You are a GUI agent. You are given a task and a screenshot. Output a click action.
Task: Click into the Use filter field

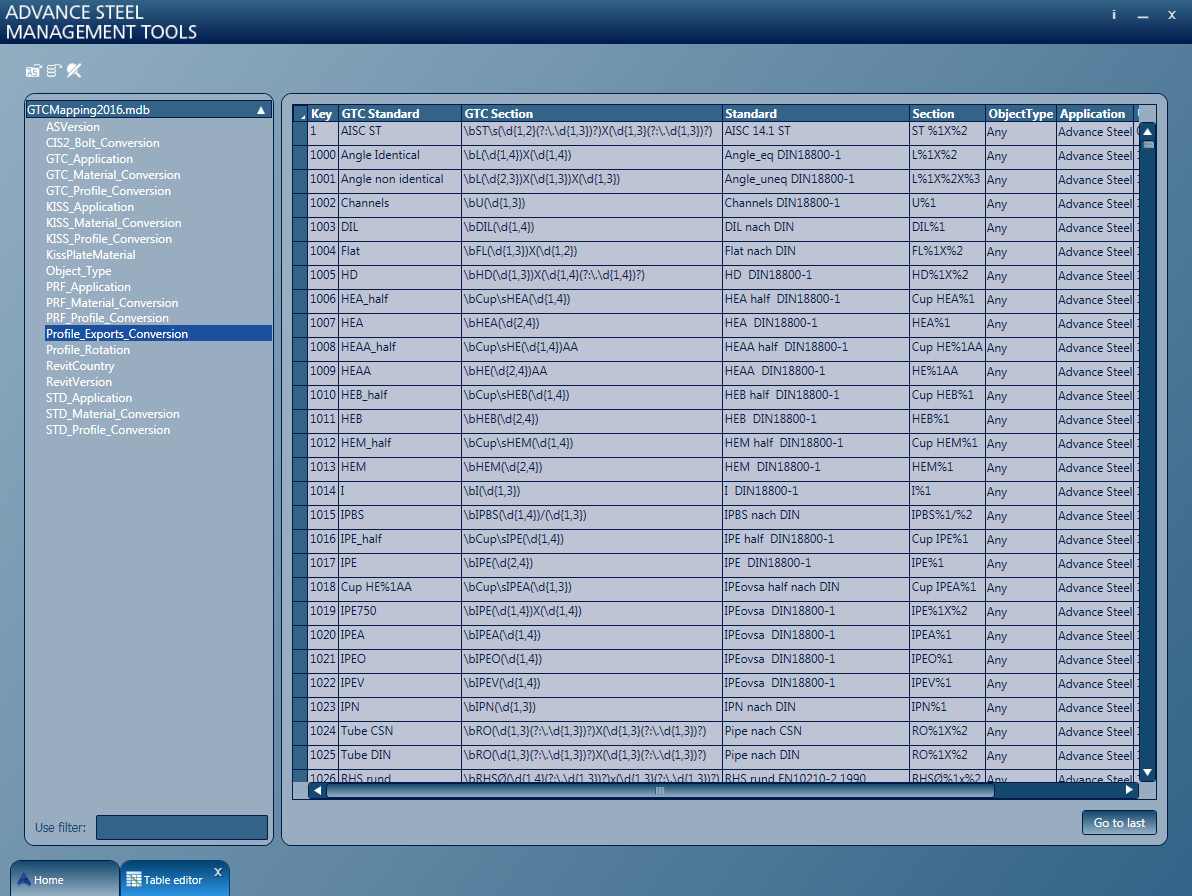coord(182,827)
